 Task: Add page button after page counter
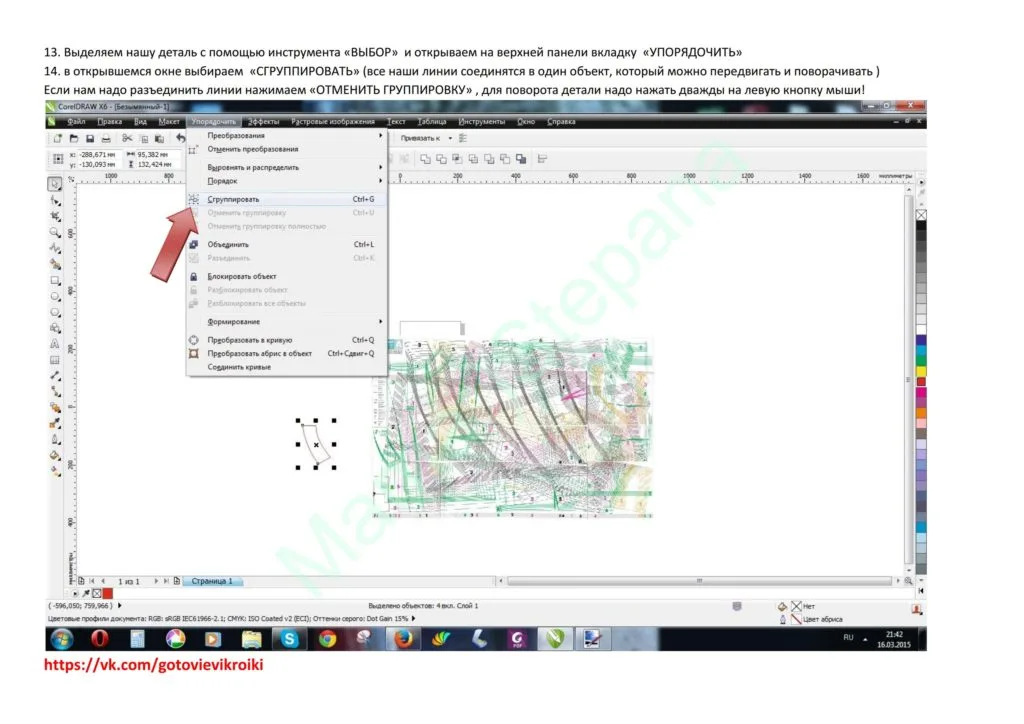pyautogui.click(x=177, y=580)
